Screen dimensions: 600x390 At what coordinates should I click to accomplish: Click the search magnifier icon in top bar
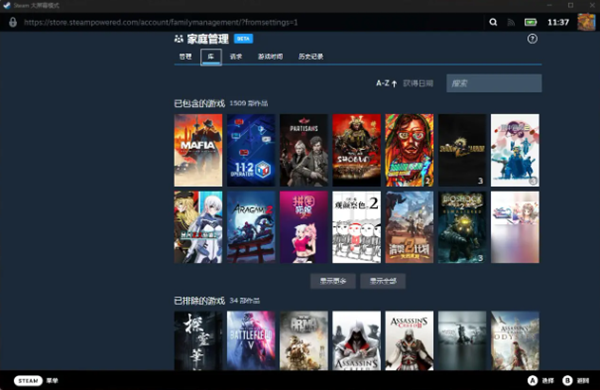(x=493, y=22)
